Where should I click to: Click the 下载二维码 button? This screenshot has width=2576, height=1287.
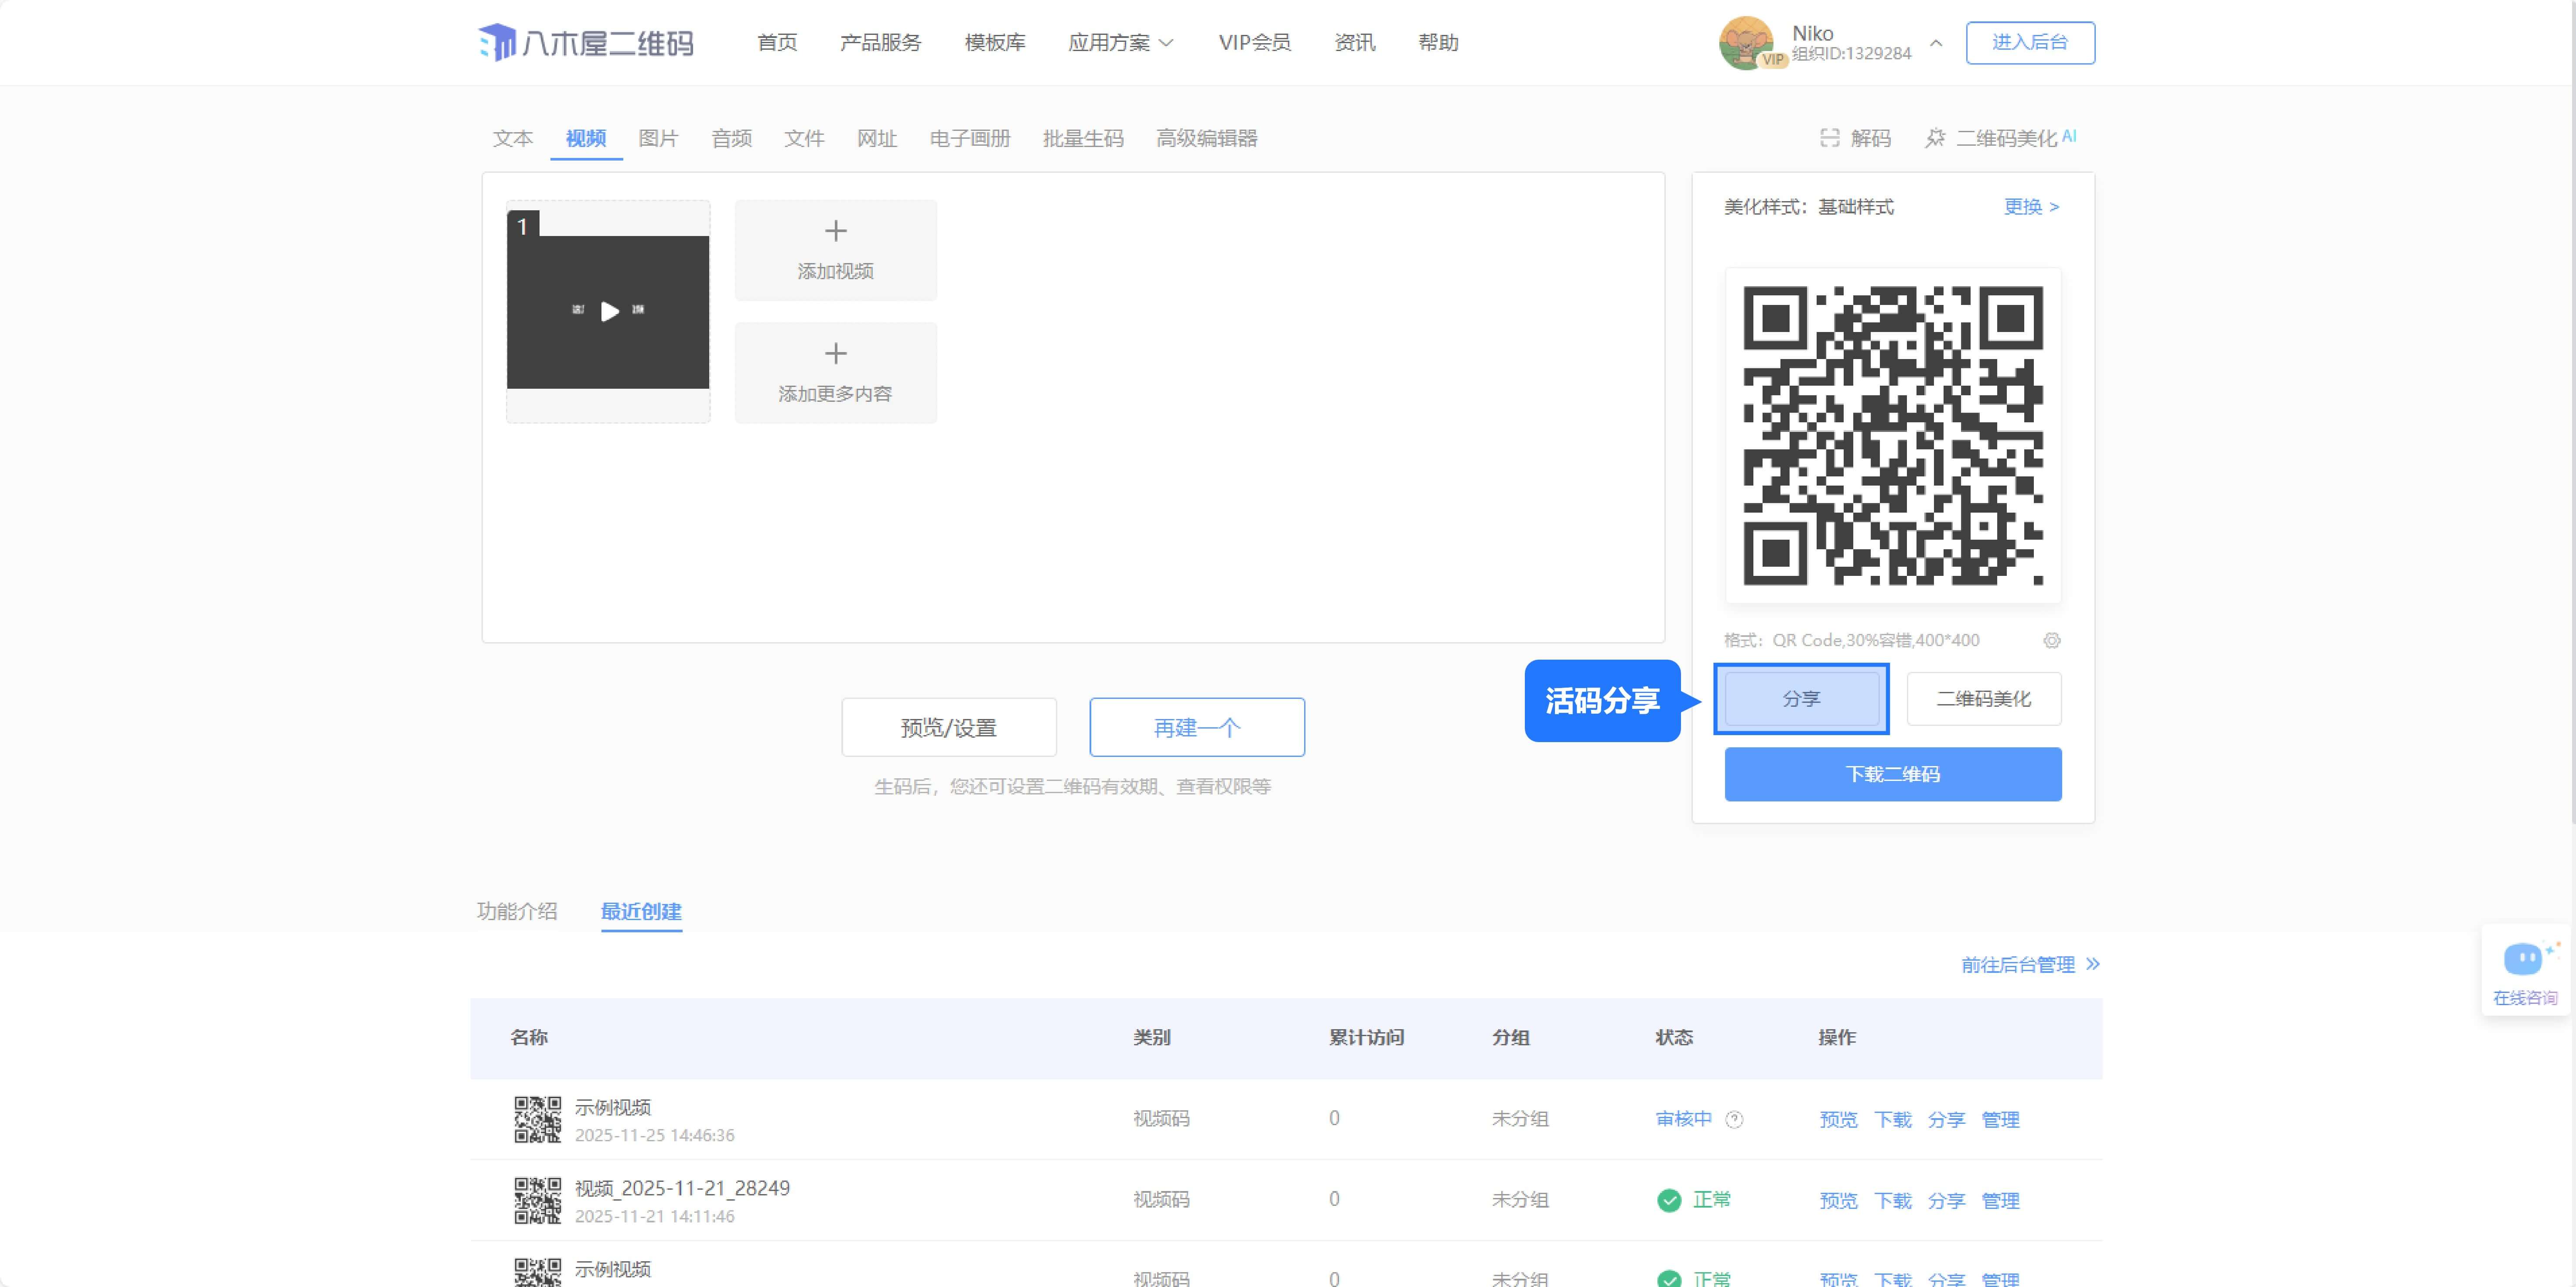[x=1892, y=774]
